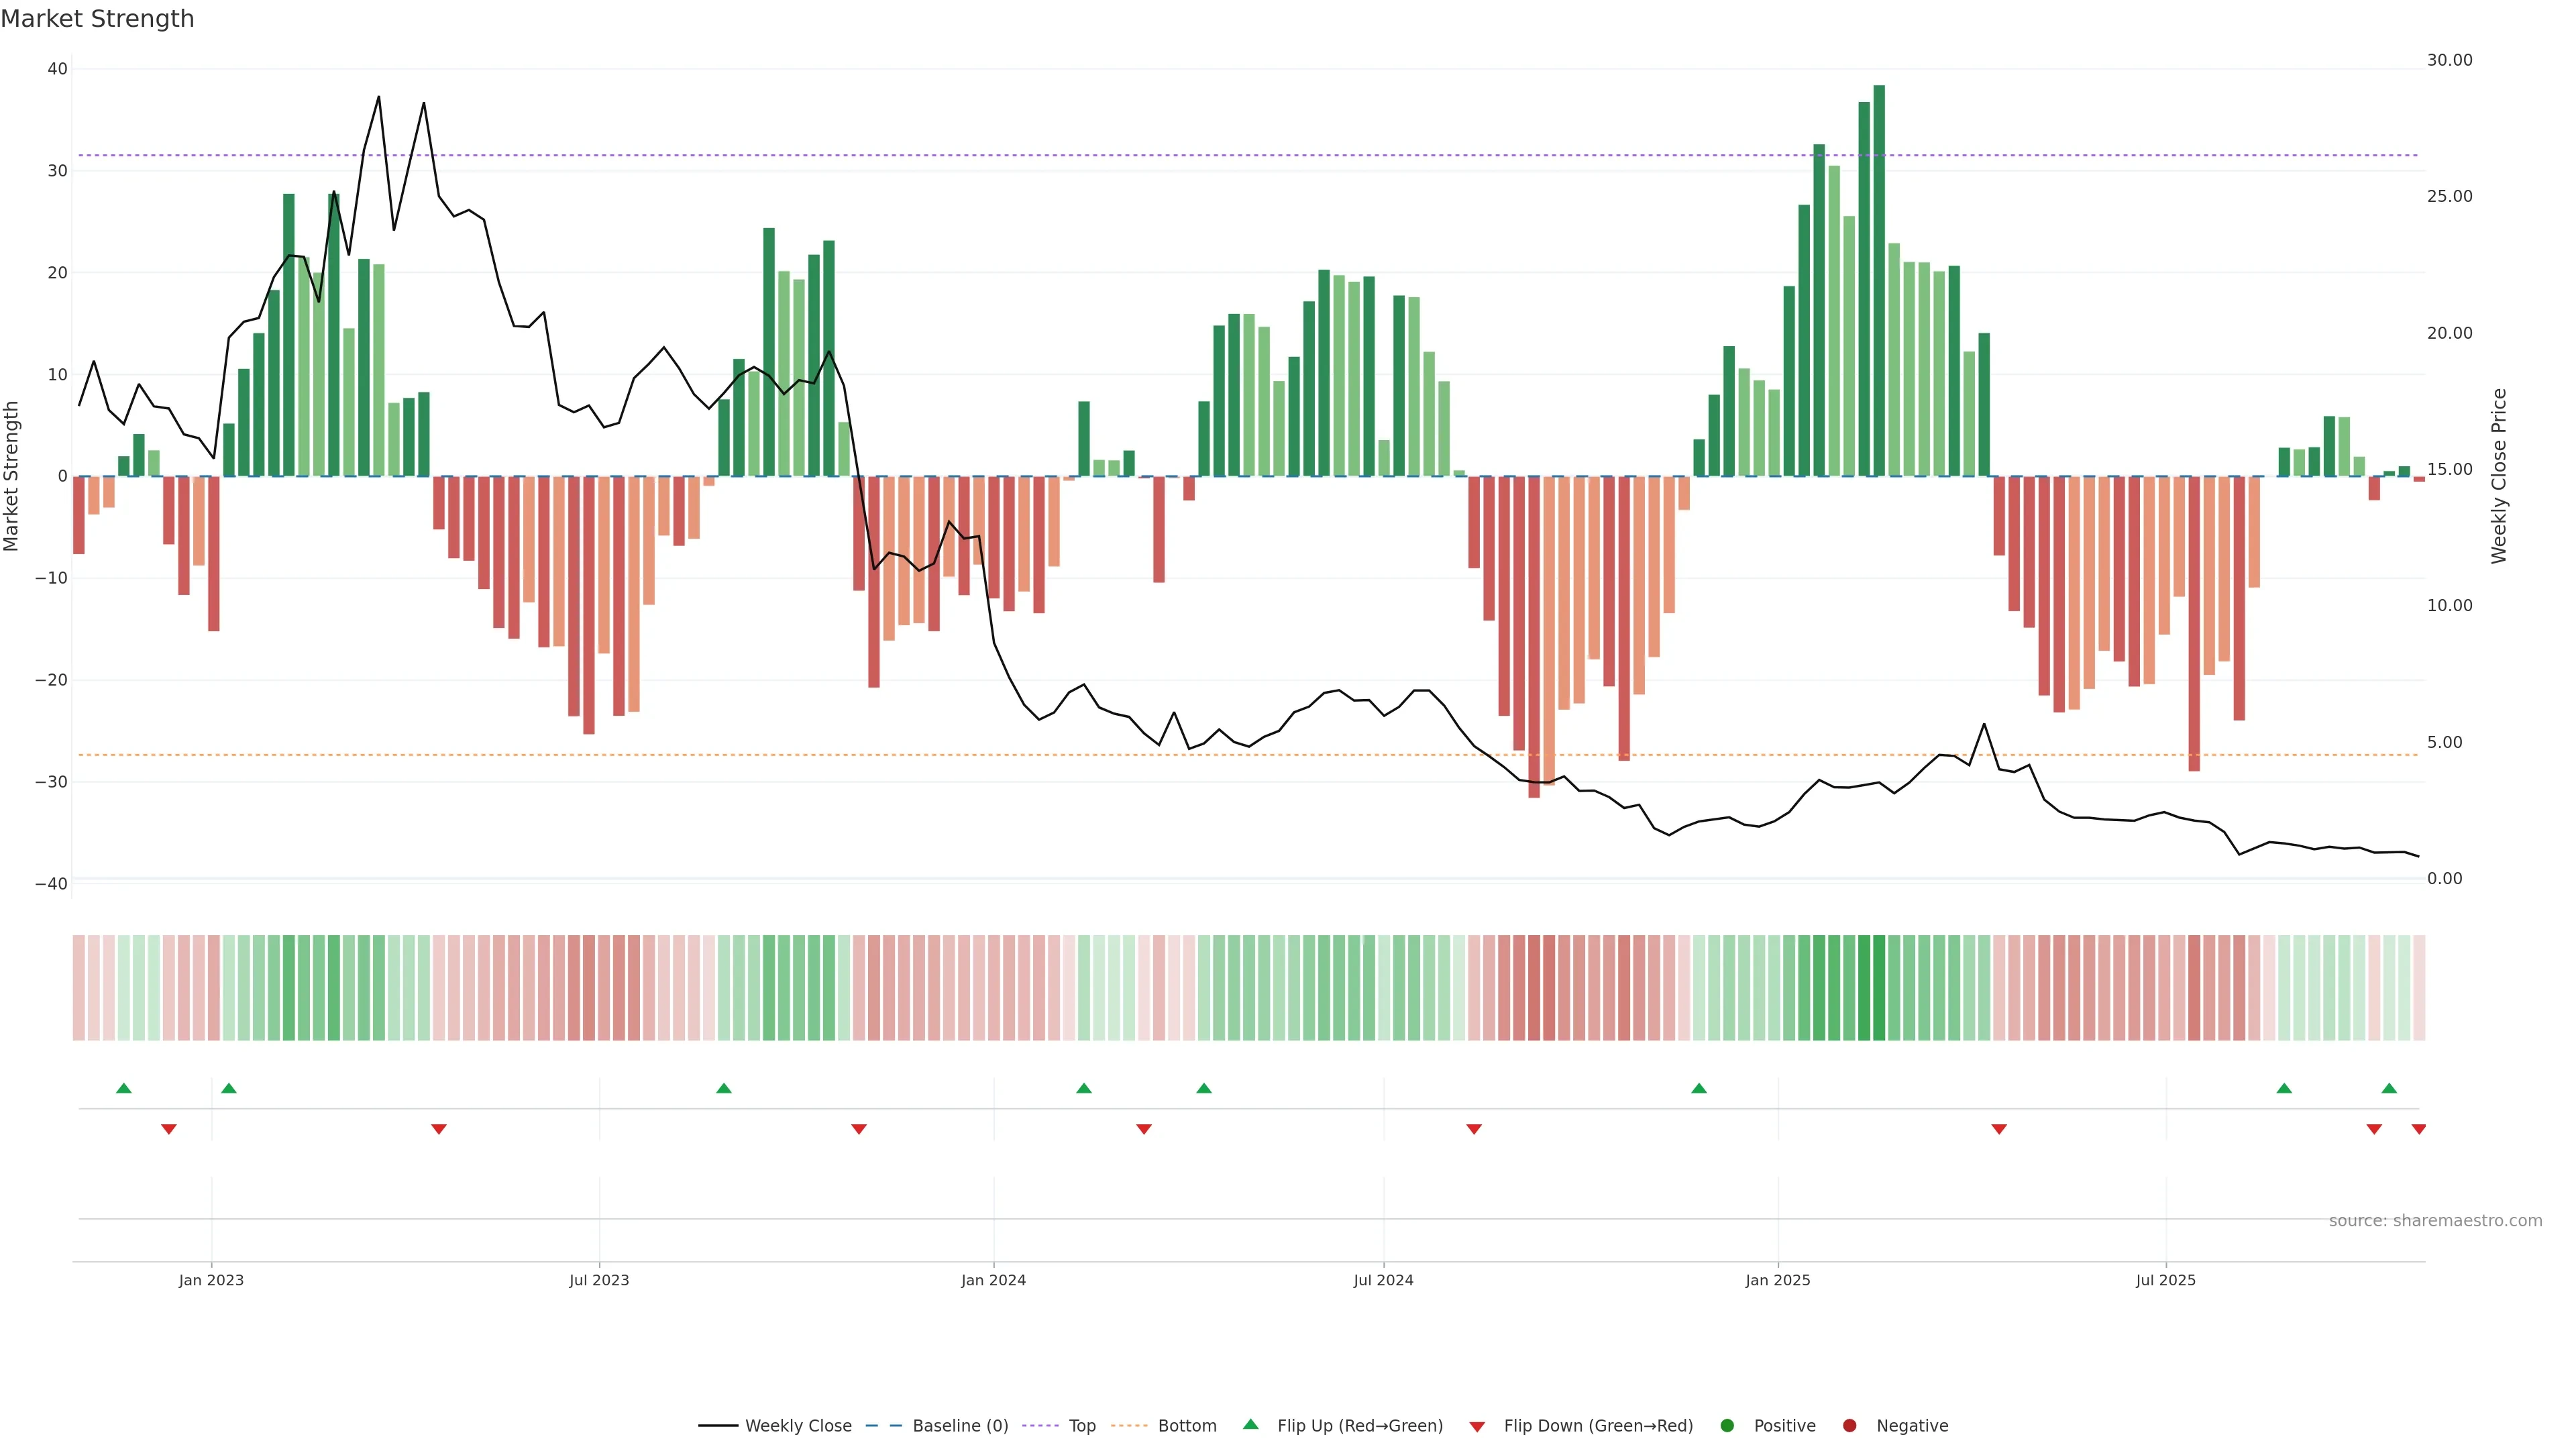The width and height of the screenshot is (2576, 1449).
Task: Click flip-up triangle just right of Jan 2023 gridline
Action: coord(229,1088)
